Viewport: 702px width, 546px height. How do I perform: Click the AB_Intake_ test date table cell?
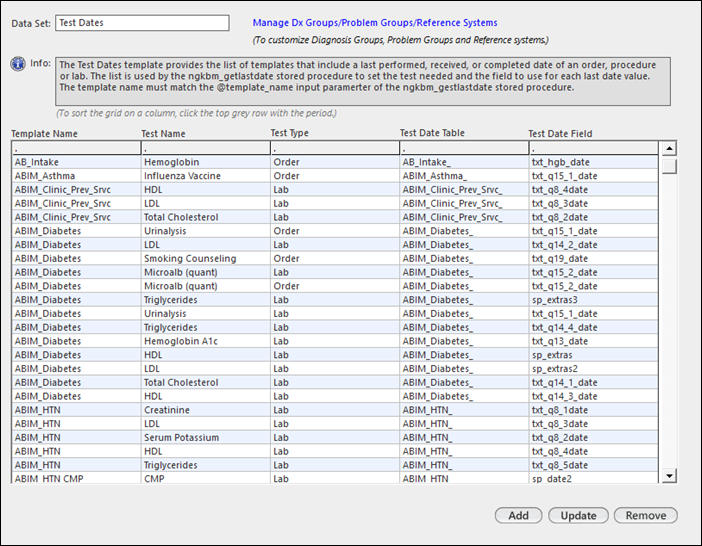[464, 162]
